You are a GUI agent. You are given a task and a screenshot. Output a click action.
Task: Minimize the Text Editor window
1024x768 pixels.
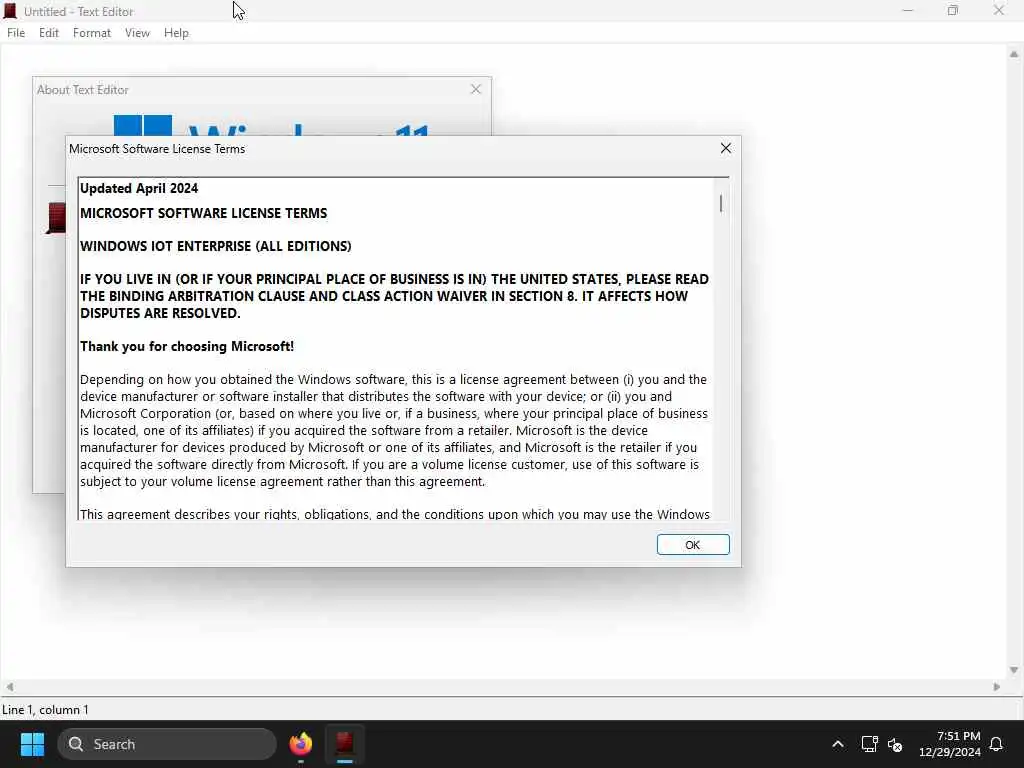pos(908,10)
